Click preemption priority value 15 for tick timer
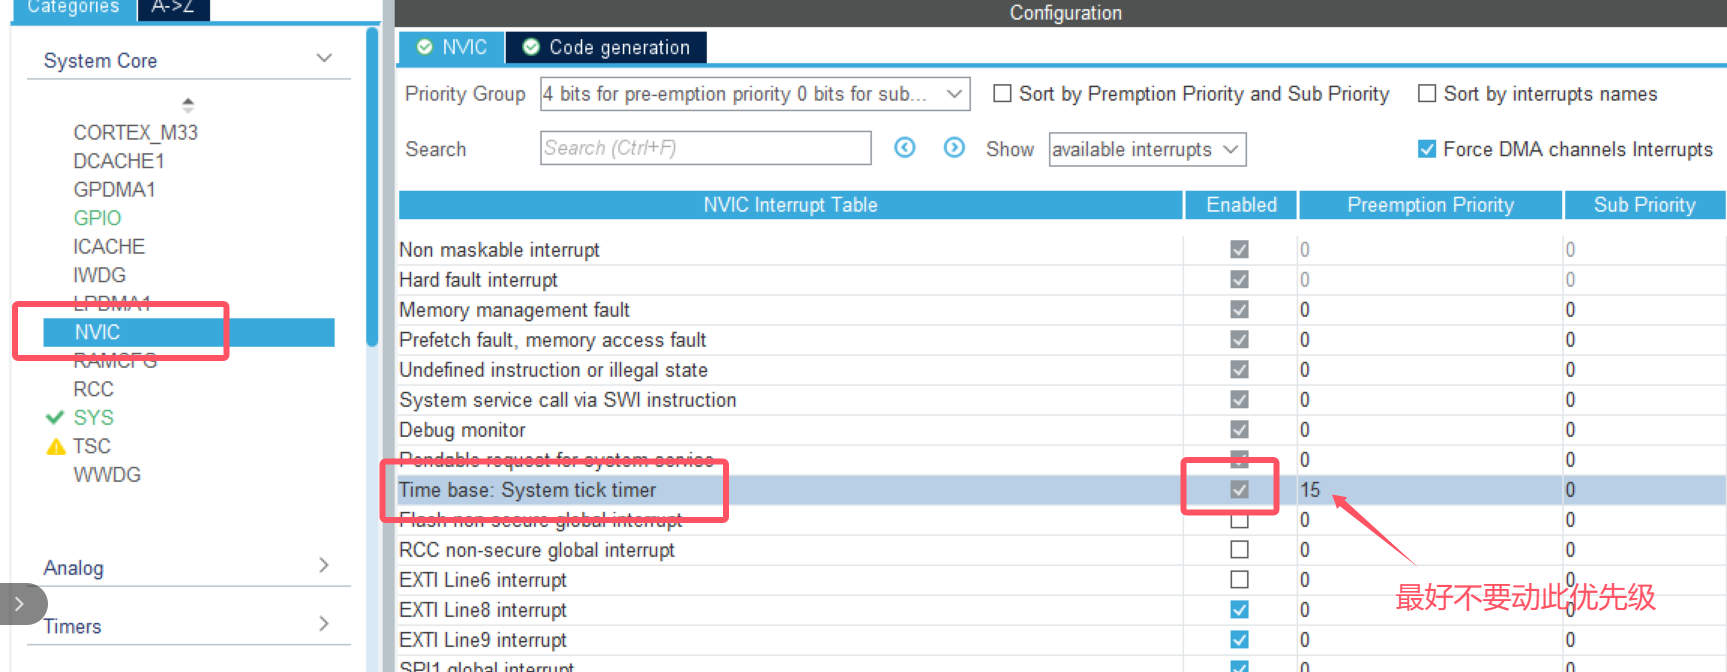The height and width of the screenshot is (672, 1727). point(1310,490)
